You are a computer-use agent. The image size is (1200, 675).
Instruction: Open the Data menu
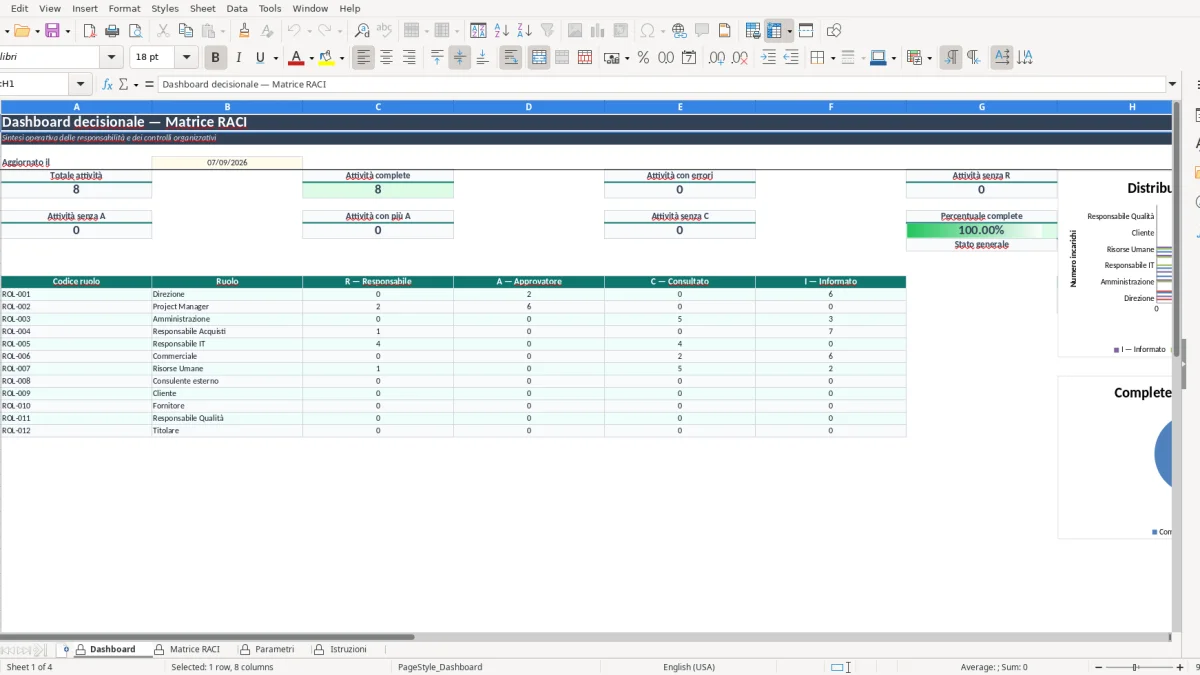(x=237, y=8)
